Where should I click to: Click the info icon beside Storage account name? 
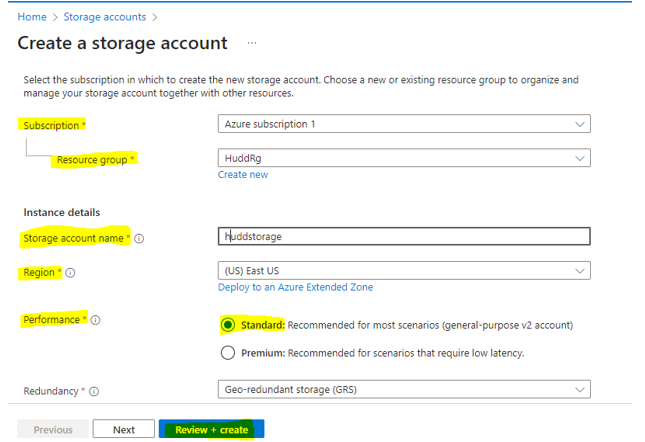(139, 238)
